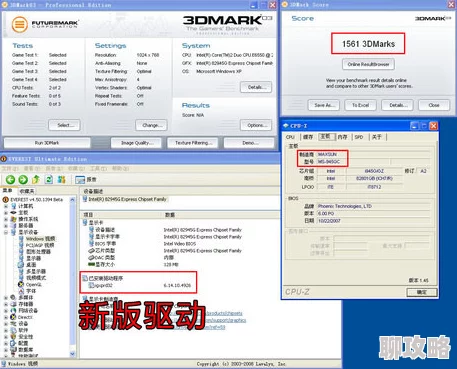457x369 pixels.
Task: Click Options... under 3DMark Results
Action: (256, 125)
